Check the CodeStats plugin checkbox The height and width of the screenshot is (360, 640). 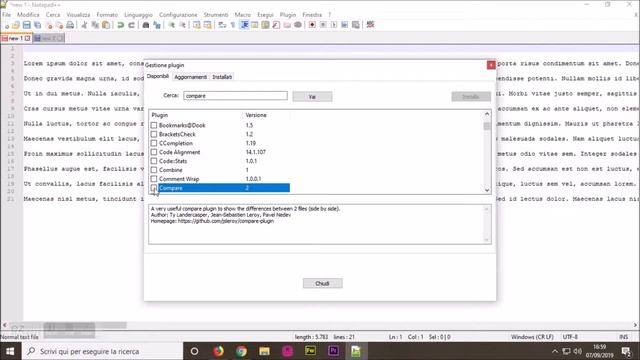(x=154, y=161)
